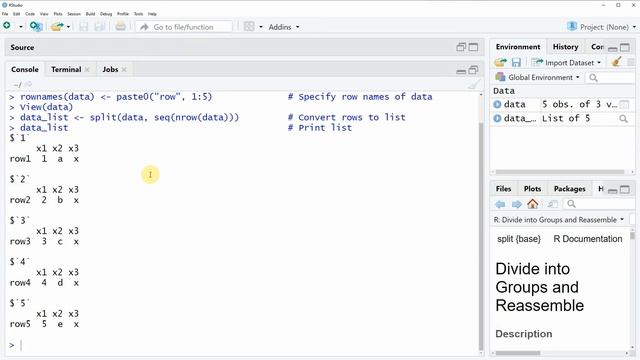Open the Help menu
The height and width of the screenshot is (360, 640).
pos(152,14)
